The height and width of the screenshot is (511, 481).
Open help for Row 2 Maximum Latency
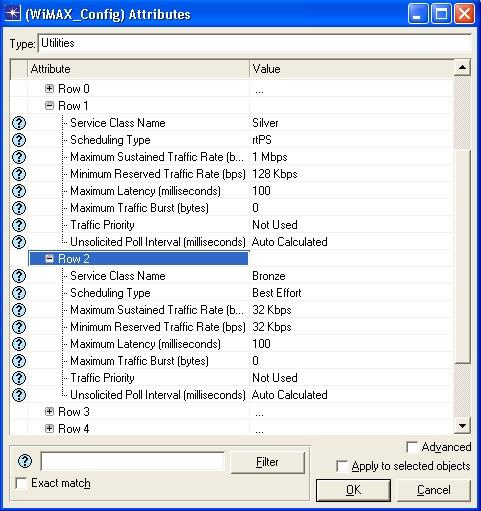(x=19, y=344)
